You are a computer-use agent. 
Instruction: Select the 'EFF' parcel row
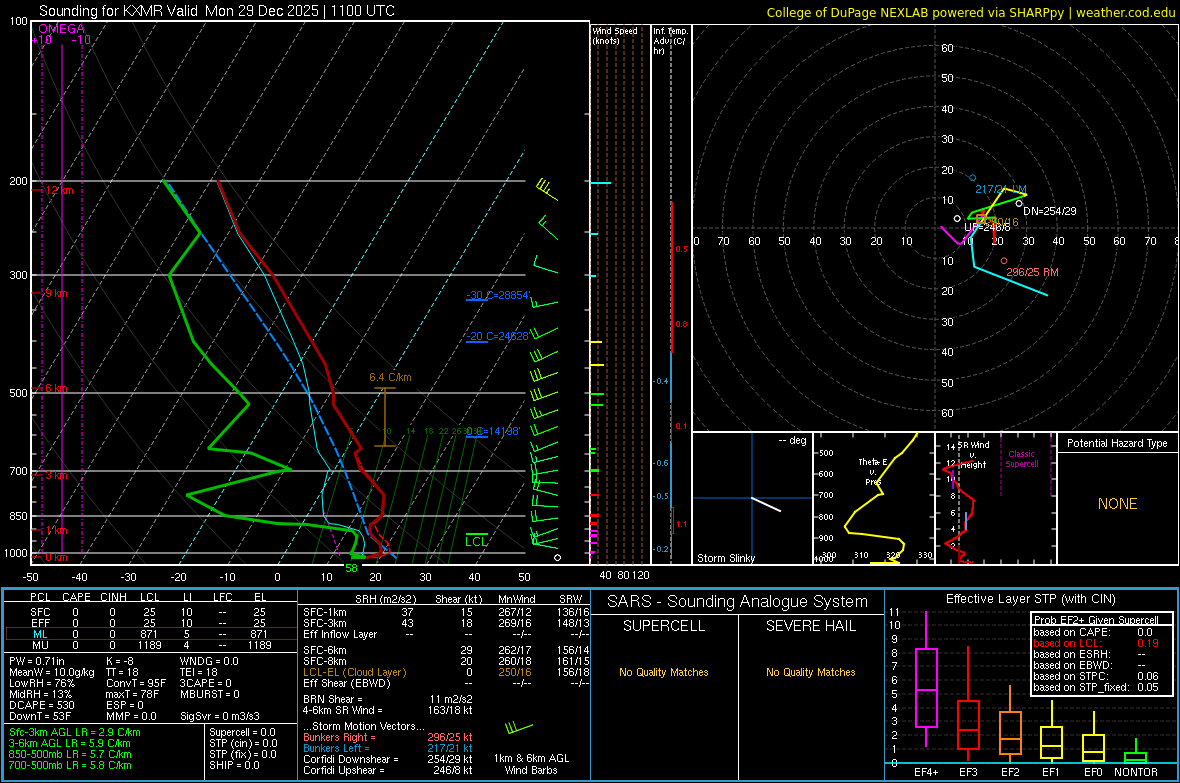[x=150, y=623]
